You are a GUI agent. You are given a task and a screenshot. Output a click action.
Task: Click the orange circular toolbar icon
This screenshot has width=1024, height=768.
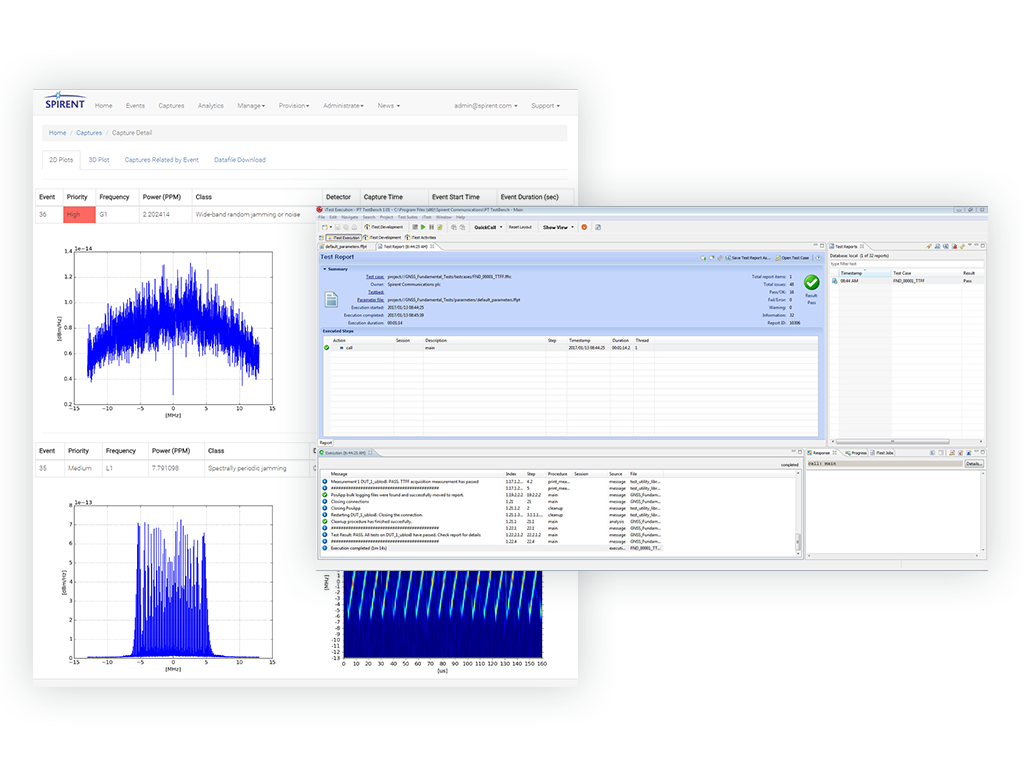tap(584, 227)
